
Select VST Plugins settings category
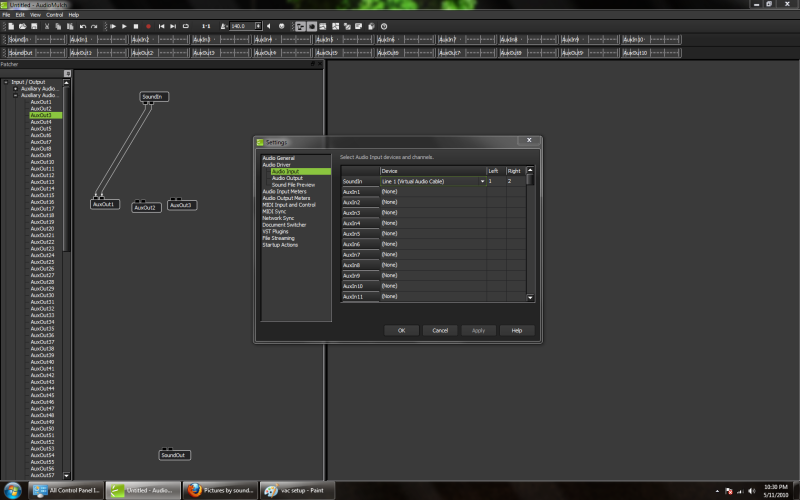pos(277,231)
